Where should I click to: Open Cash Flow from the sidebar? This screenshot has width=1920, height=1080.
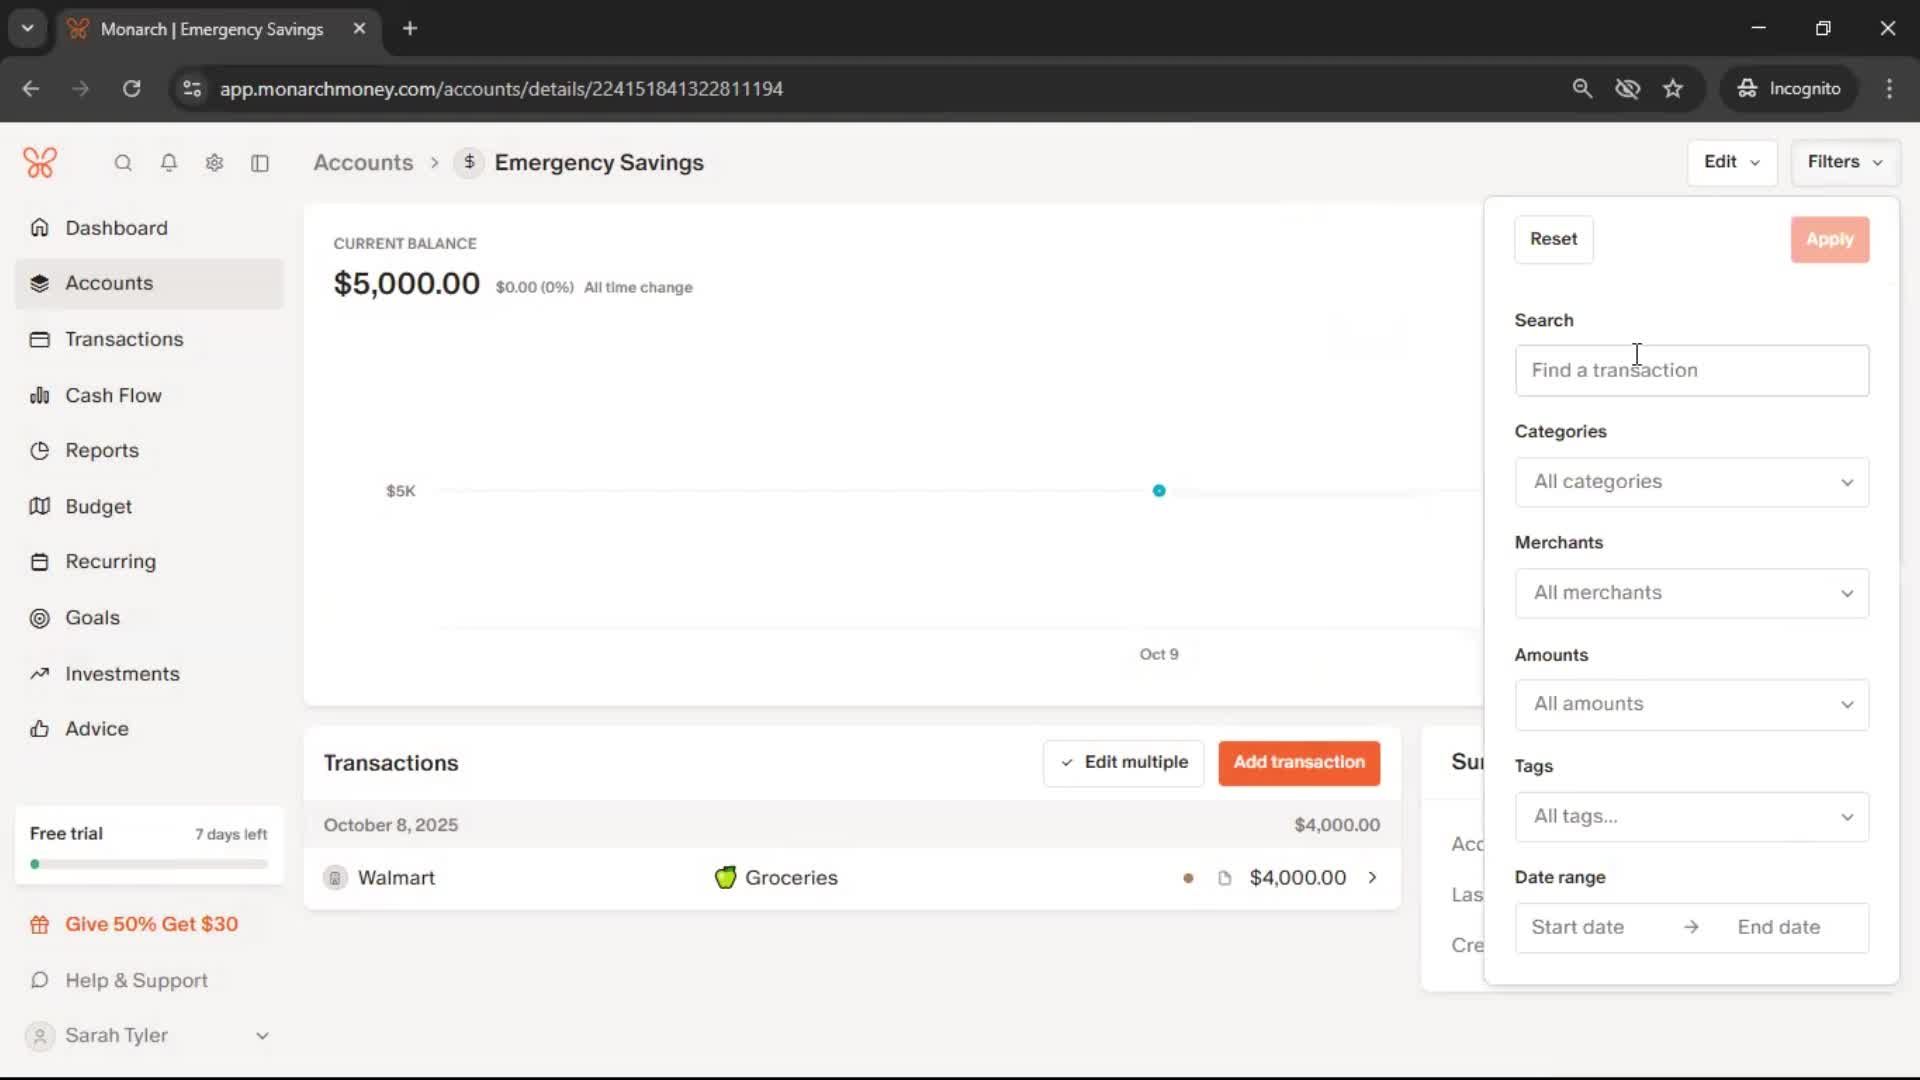pos(113,395)
